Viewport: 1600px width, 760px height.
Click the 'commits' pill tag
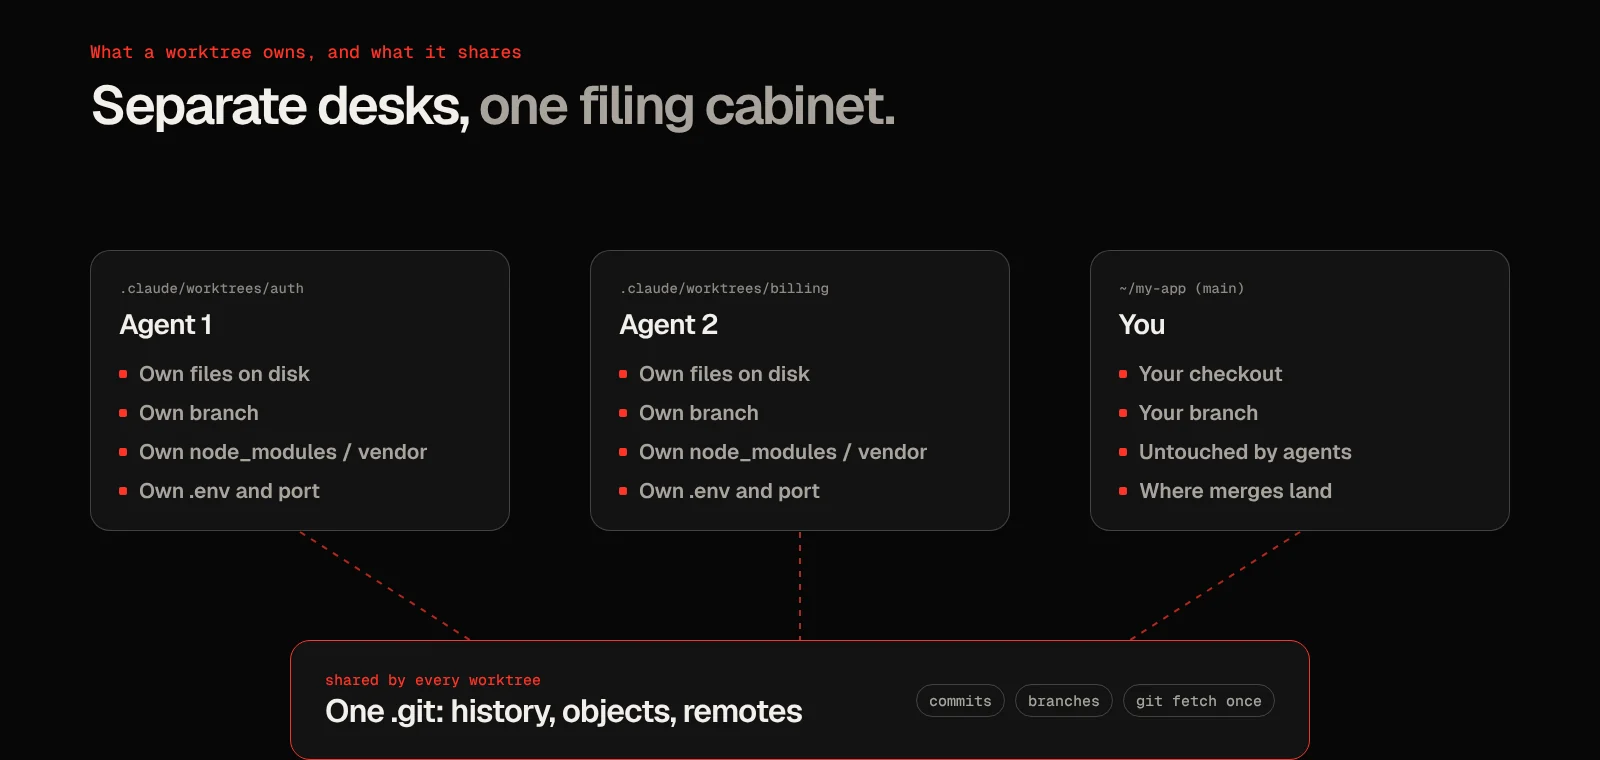960,701
